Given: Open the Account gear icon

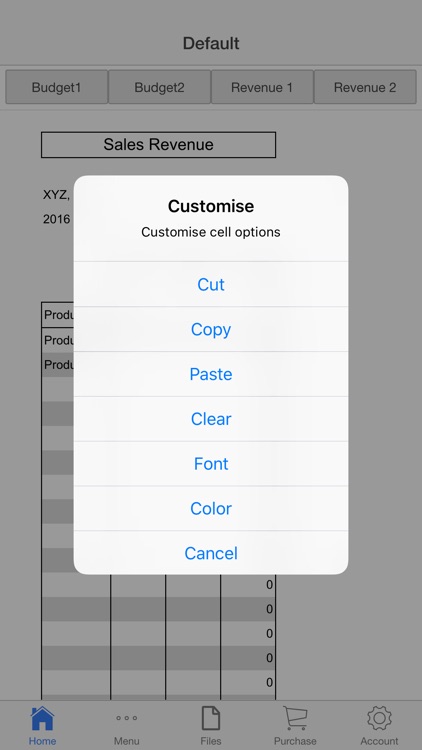Looking at the screenshot, I should pos(379,718).
